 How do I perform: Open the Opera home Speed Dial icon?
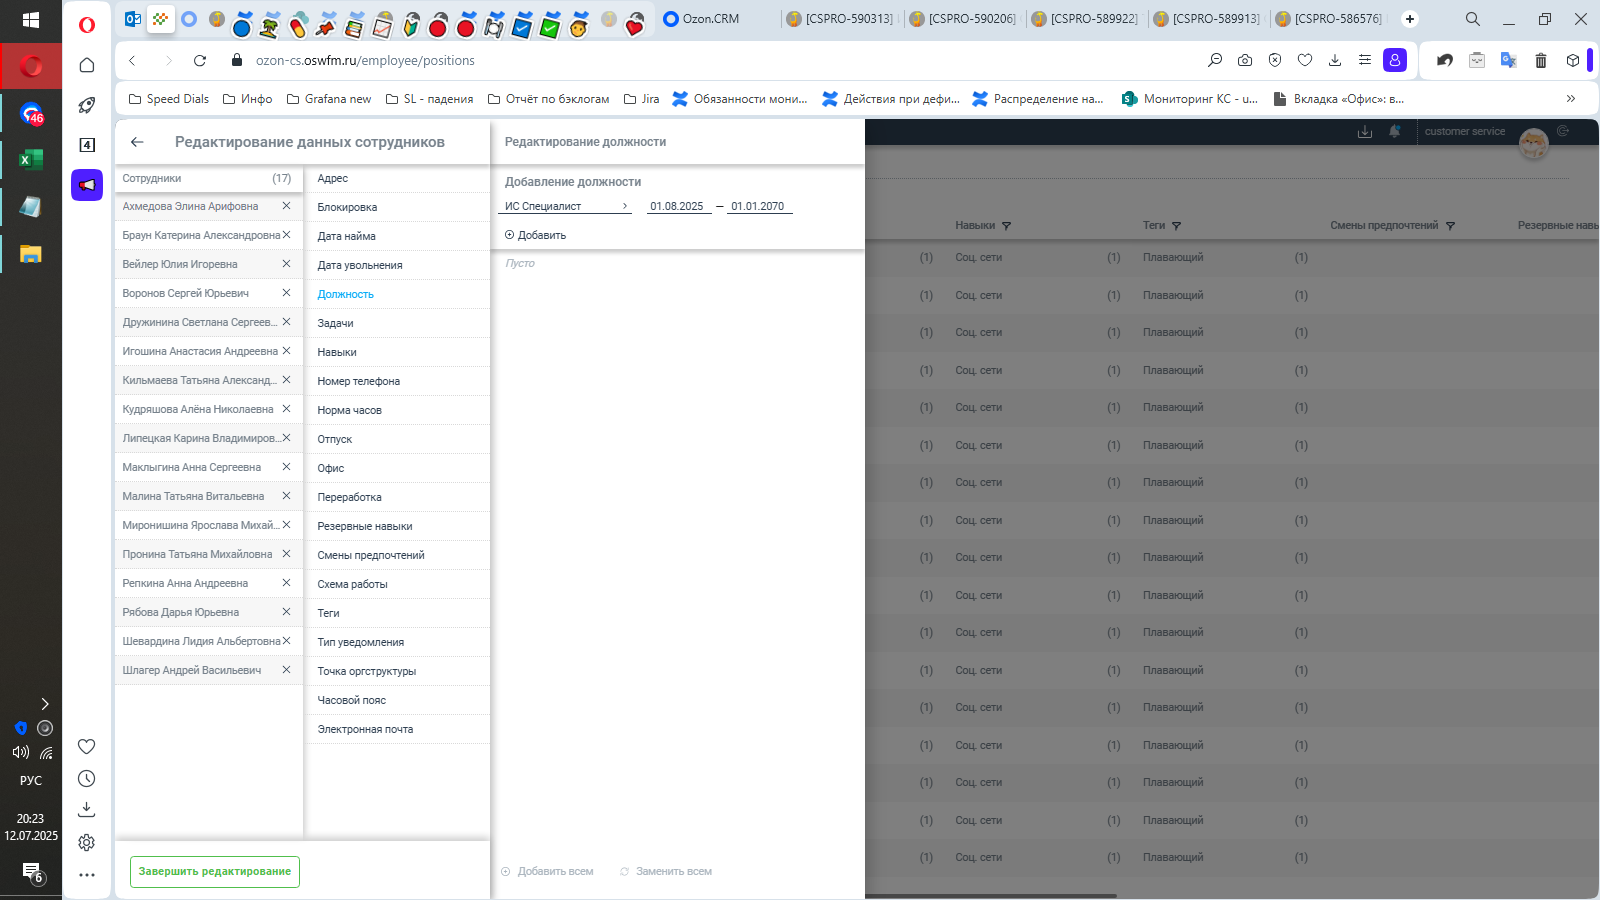click(87, 65)
